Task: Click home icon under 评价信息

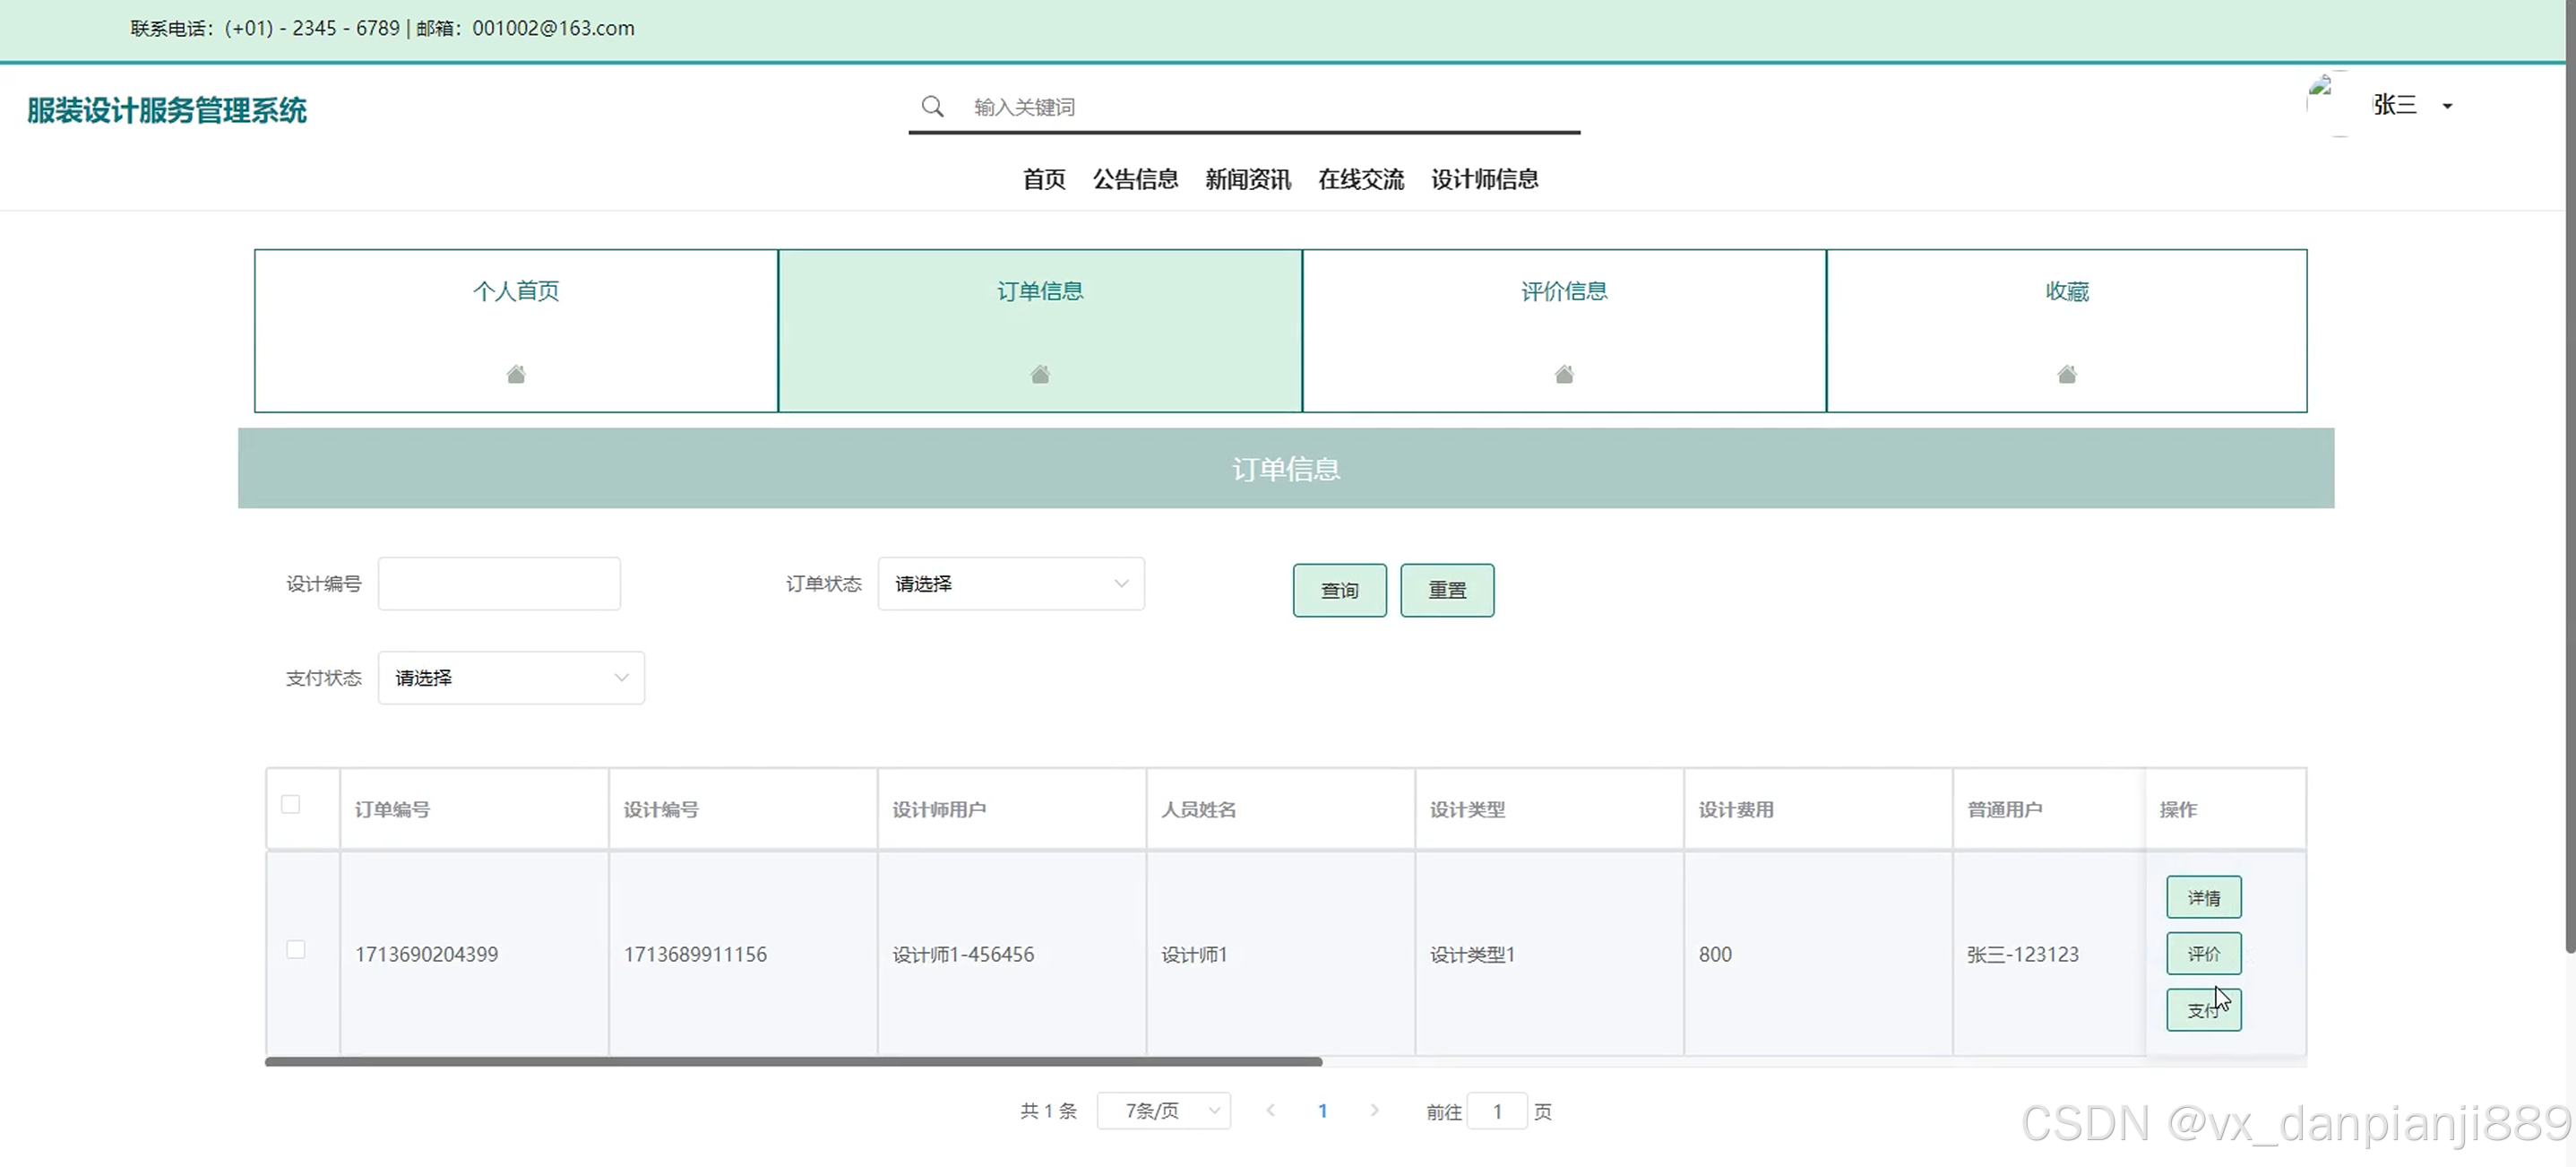Action: click(1564, 374)
